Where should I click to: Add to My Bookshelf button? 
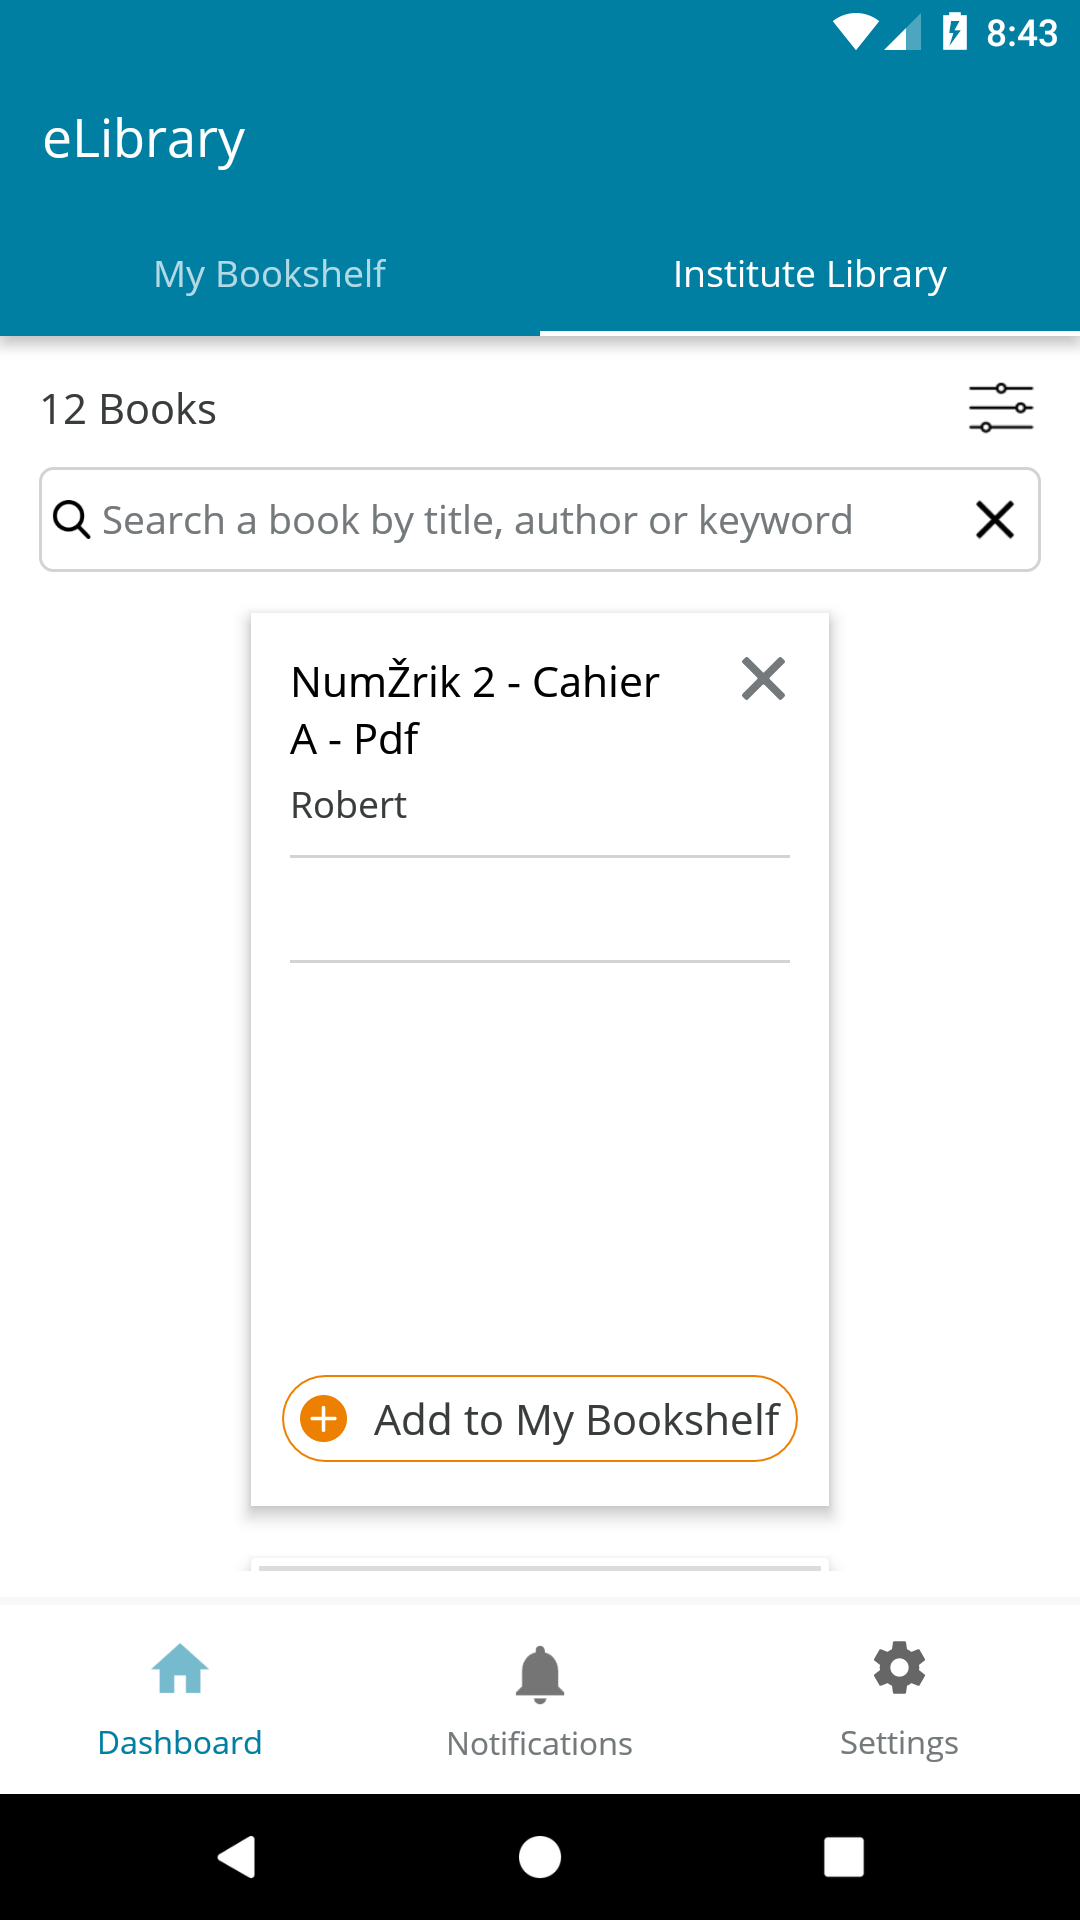[540, 1419]
